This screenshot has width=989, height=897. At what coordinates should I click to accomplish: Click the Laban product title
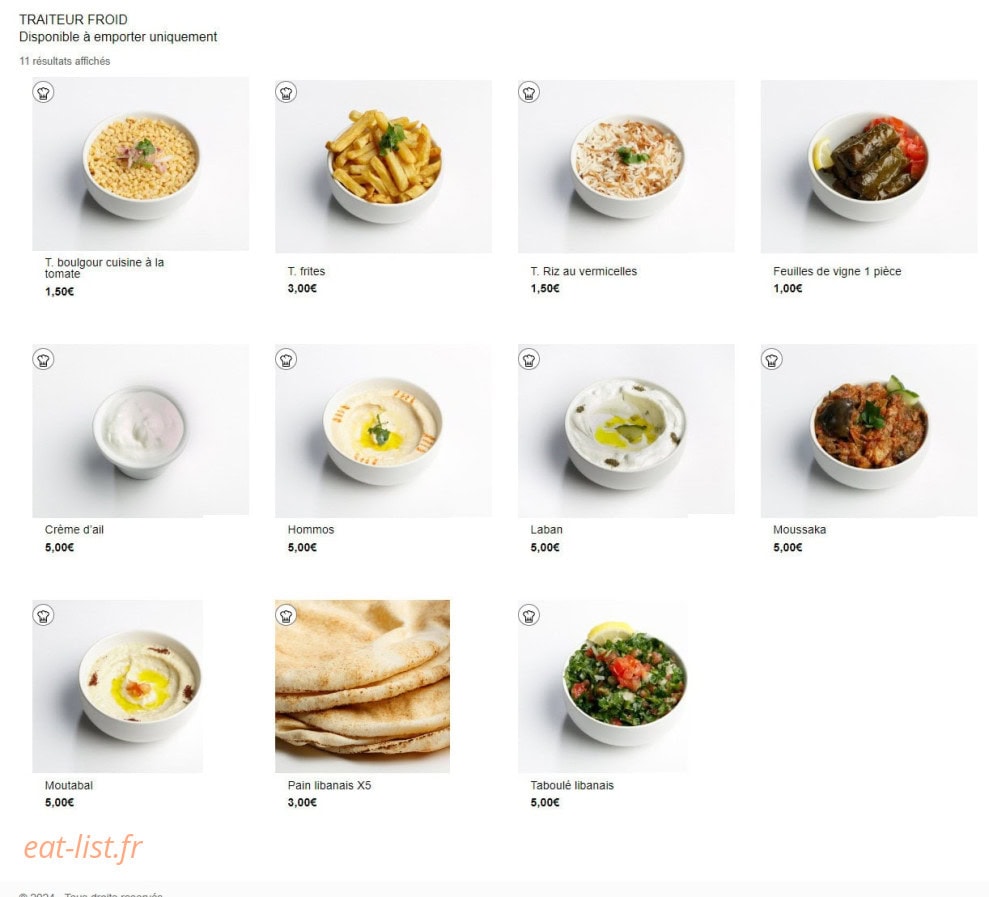[546, 530]
